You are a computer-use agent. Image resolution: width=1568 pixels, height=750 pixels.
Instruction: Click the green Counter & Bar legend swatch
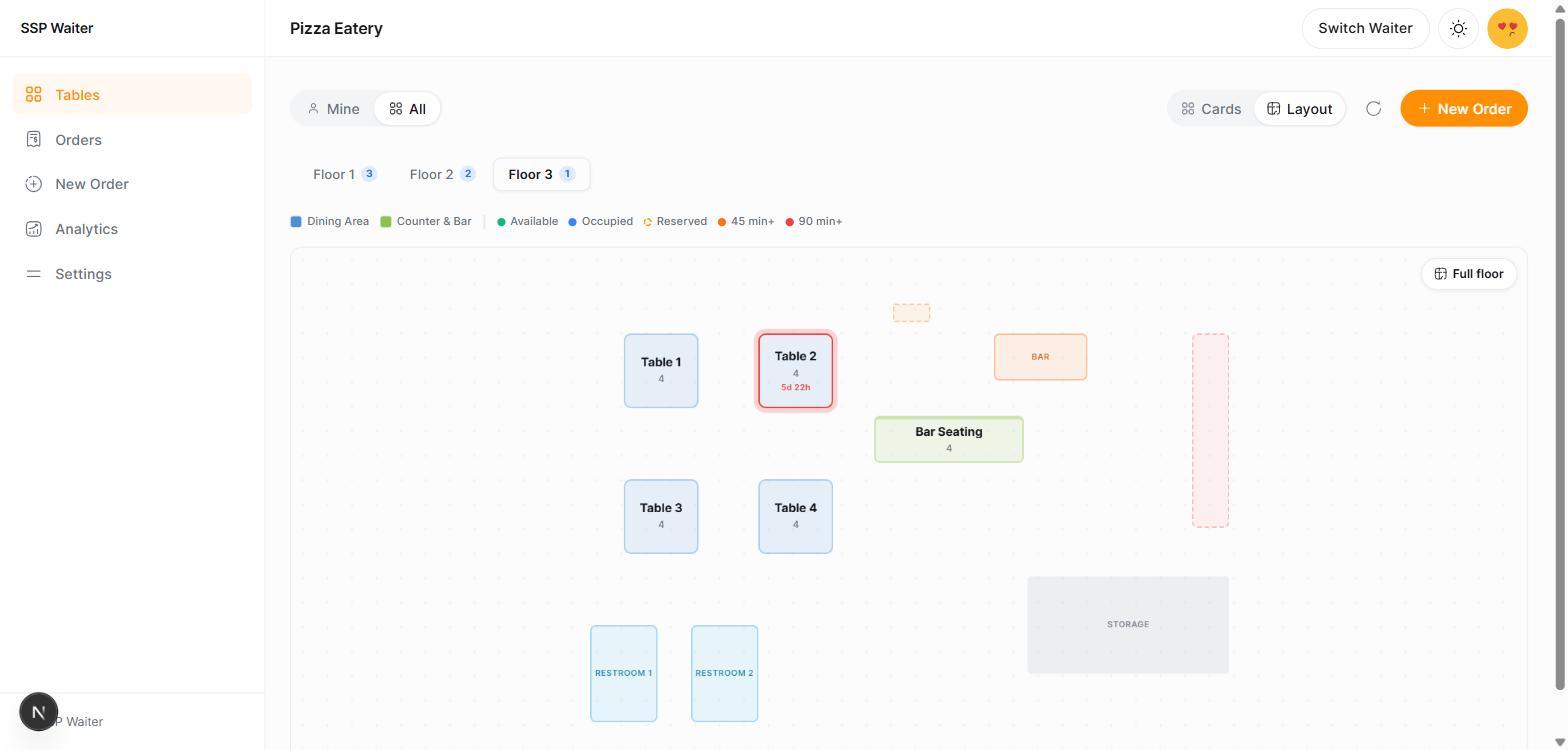[x=386, y=222]
